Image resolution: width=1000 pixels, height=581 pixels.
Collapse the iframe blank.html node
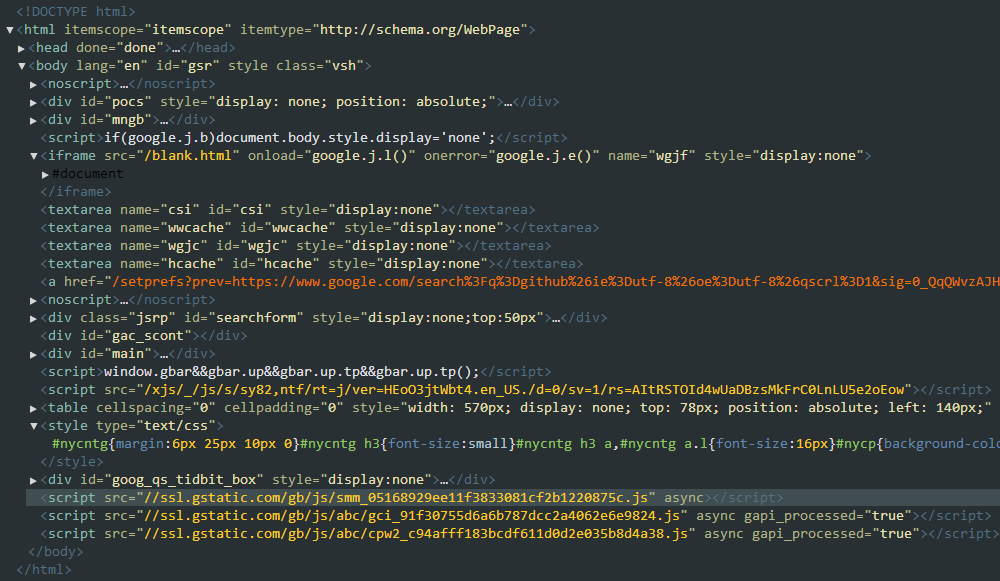(33, 155)
